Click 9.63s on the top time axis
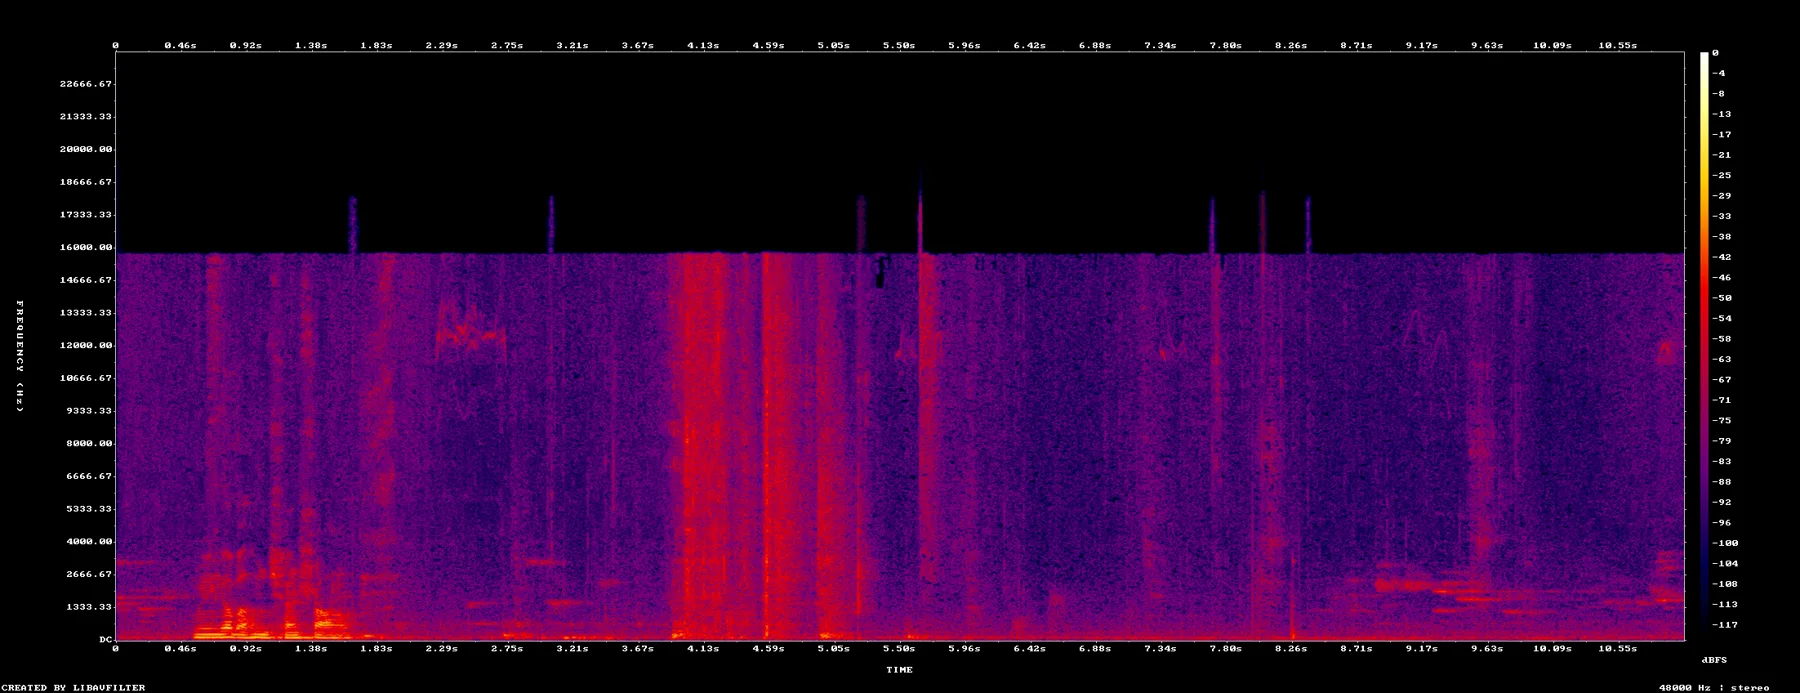The width and height of the screenshot is (1800, 693). click(x=1487, y=46)
